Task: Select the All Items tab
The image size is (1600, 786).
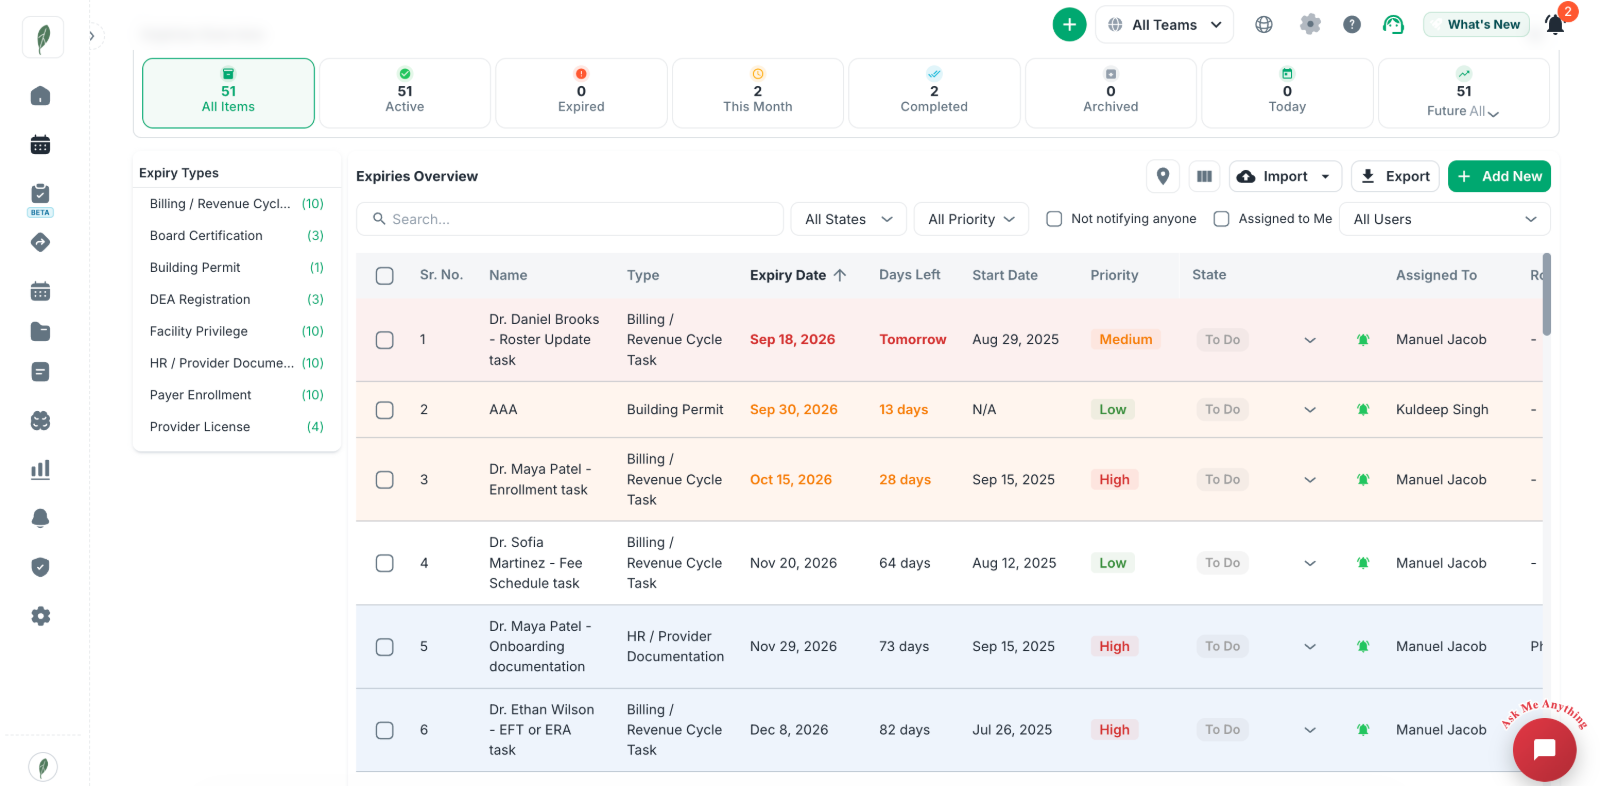Action: 228,93
